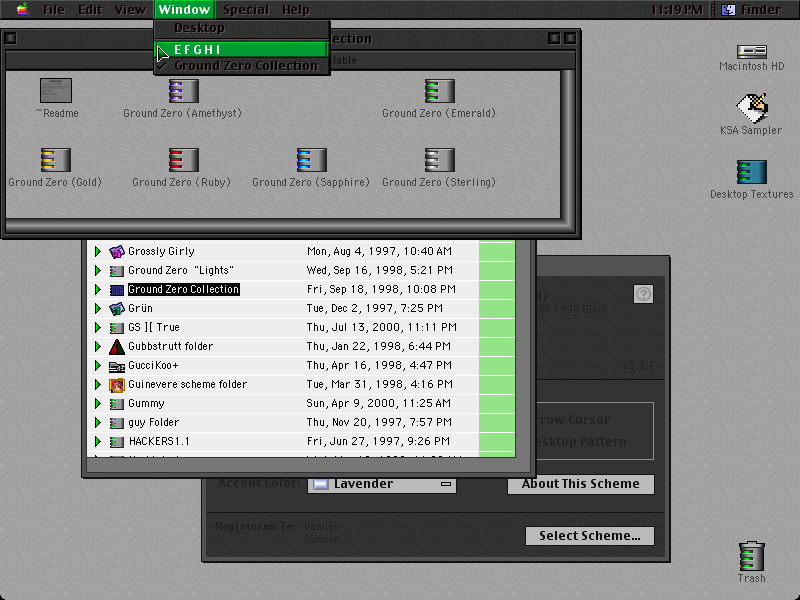Click date Fri, Sep 18, 1998, 10:08 PM
The width and height of the screenshot is (800, 600).
381,289
